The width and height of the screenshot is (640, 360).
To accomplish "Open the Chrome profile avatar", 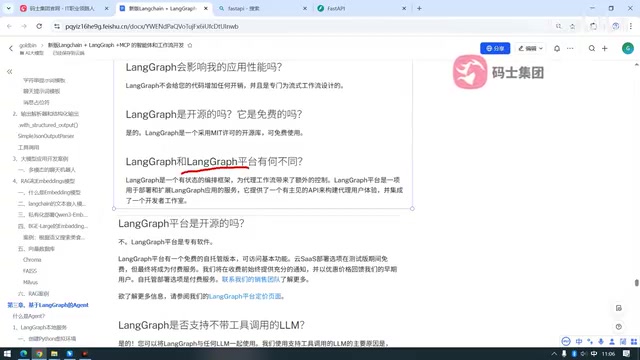I will [616, 26].
